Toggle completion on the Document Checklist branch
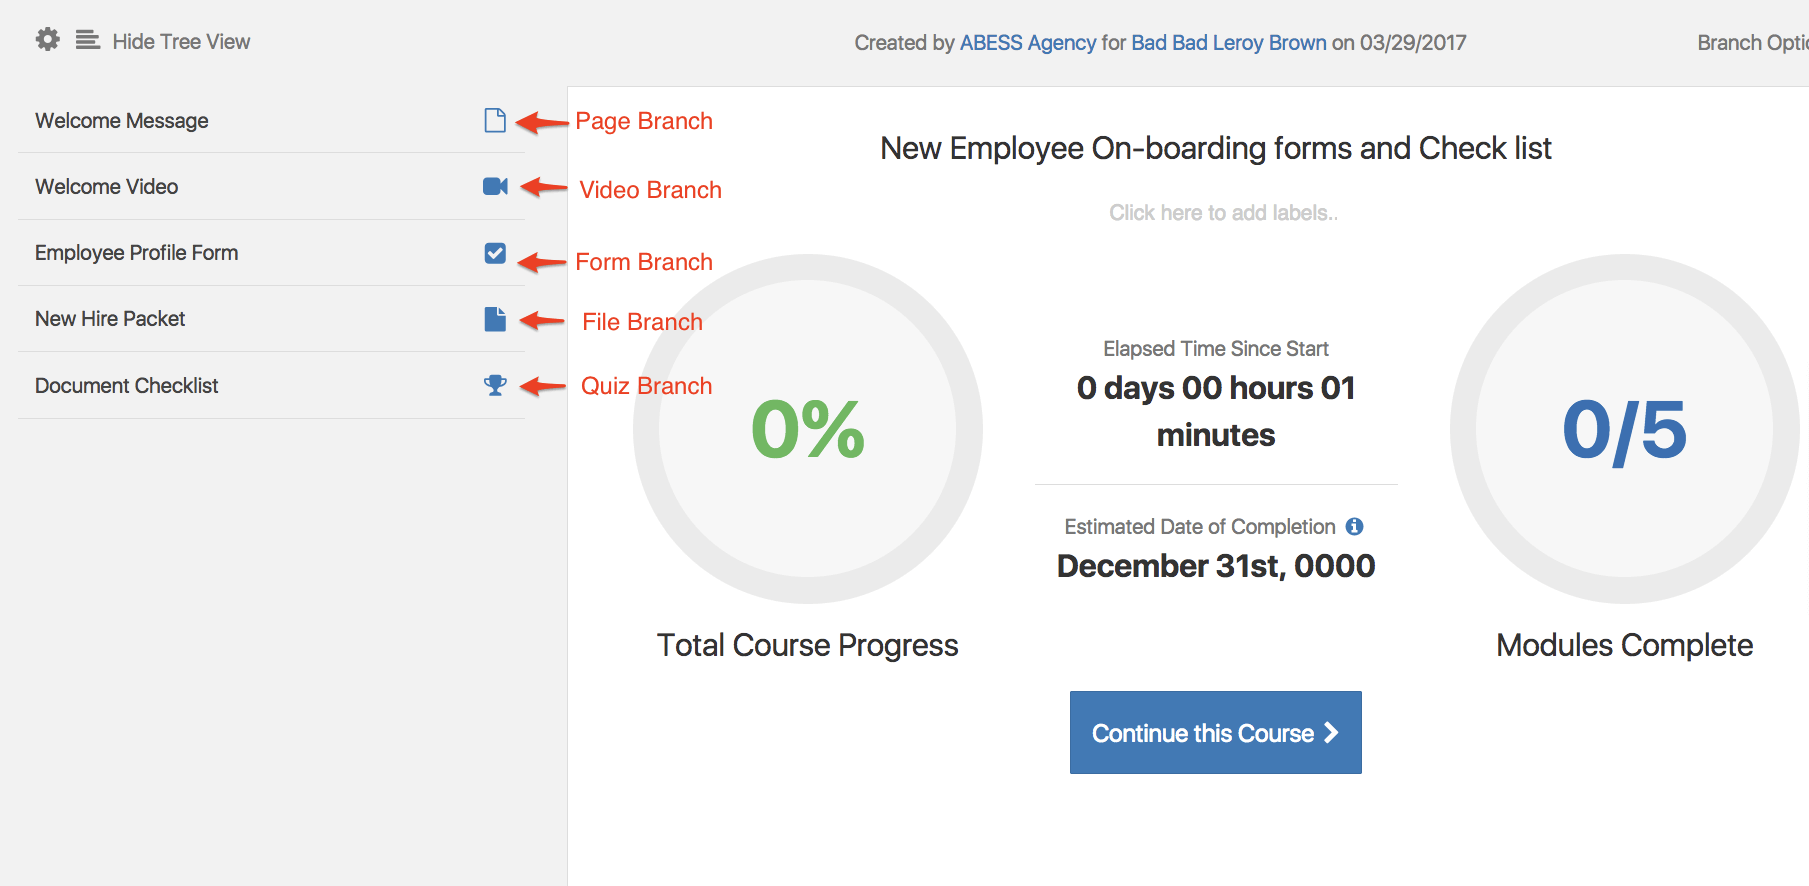The height and width of the screenshot is (886, 1809). (x=495, y=385)
